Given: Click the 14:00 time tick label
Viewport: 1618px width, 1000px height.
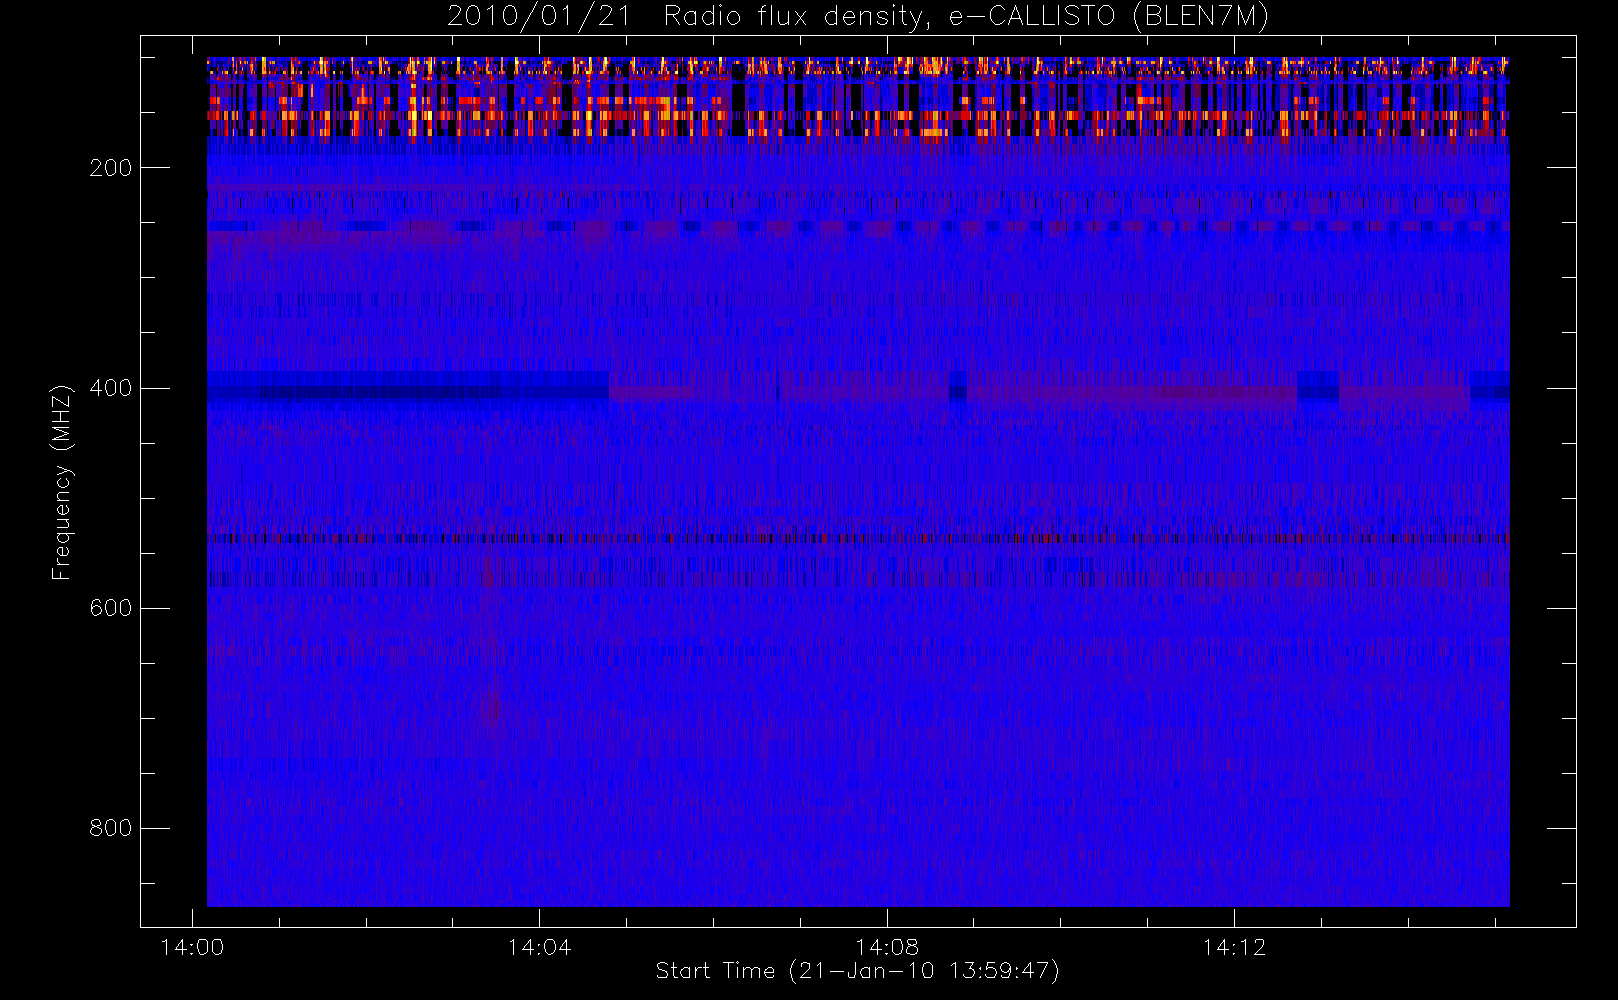Looking at the screenshot, I should coord(192,947).
